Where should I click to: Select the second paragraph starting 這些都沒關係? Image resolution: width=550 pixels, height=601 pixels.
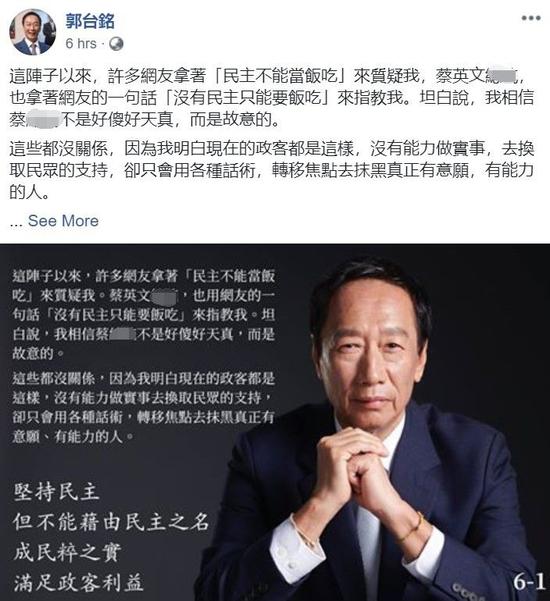(x=272, y=170)
